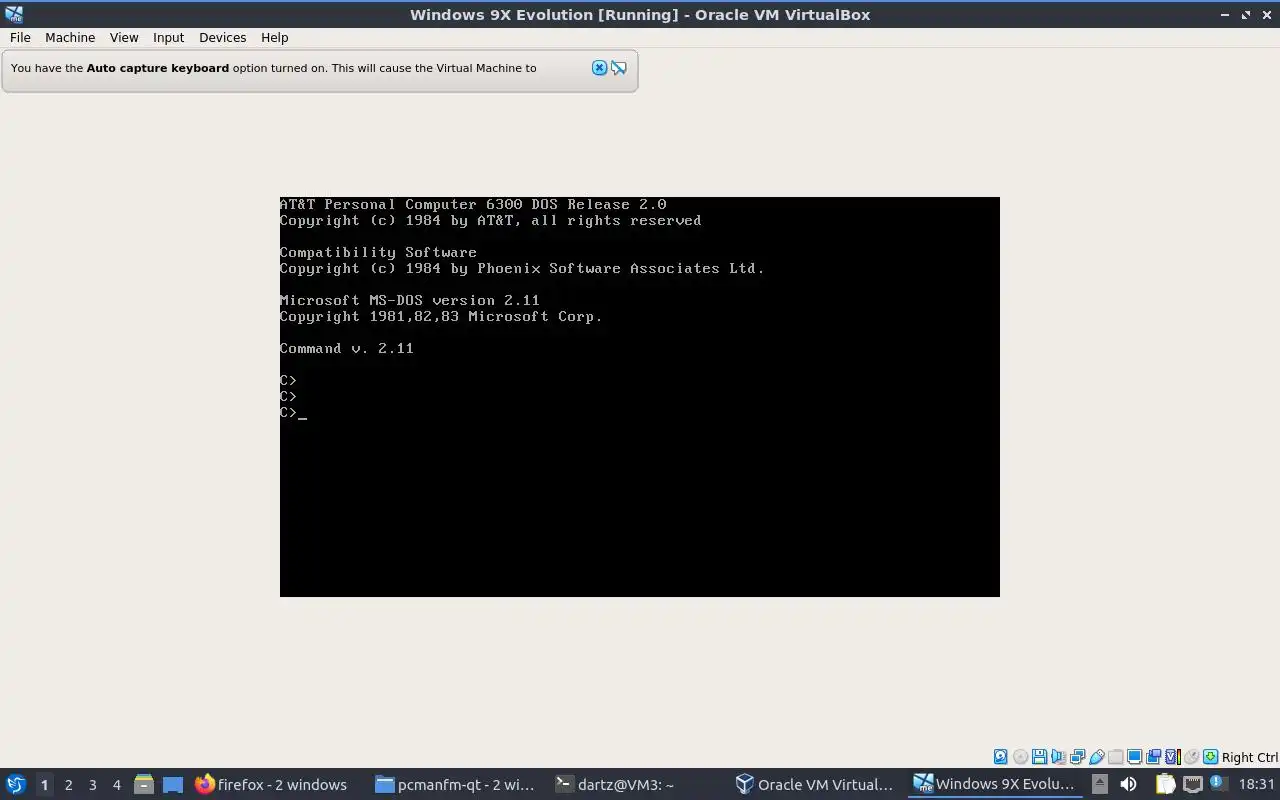Click the network adapters status icon

point(1077,757)
